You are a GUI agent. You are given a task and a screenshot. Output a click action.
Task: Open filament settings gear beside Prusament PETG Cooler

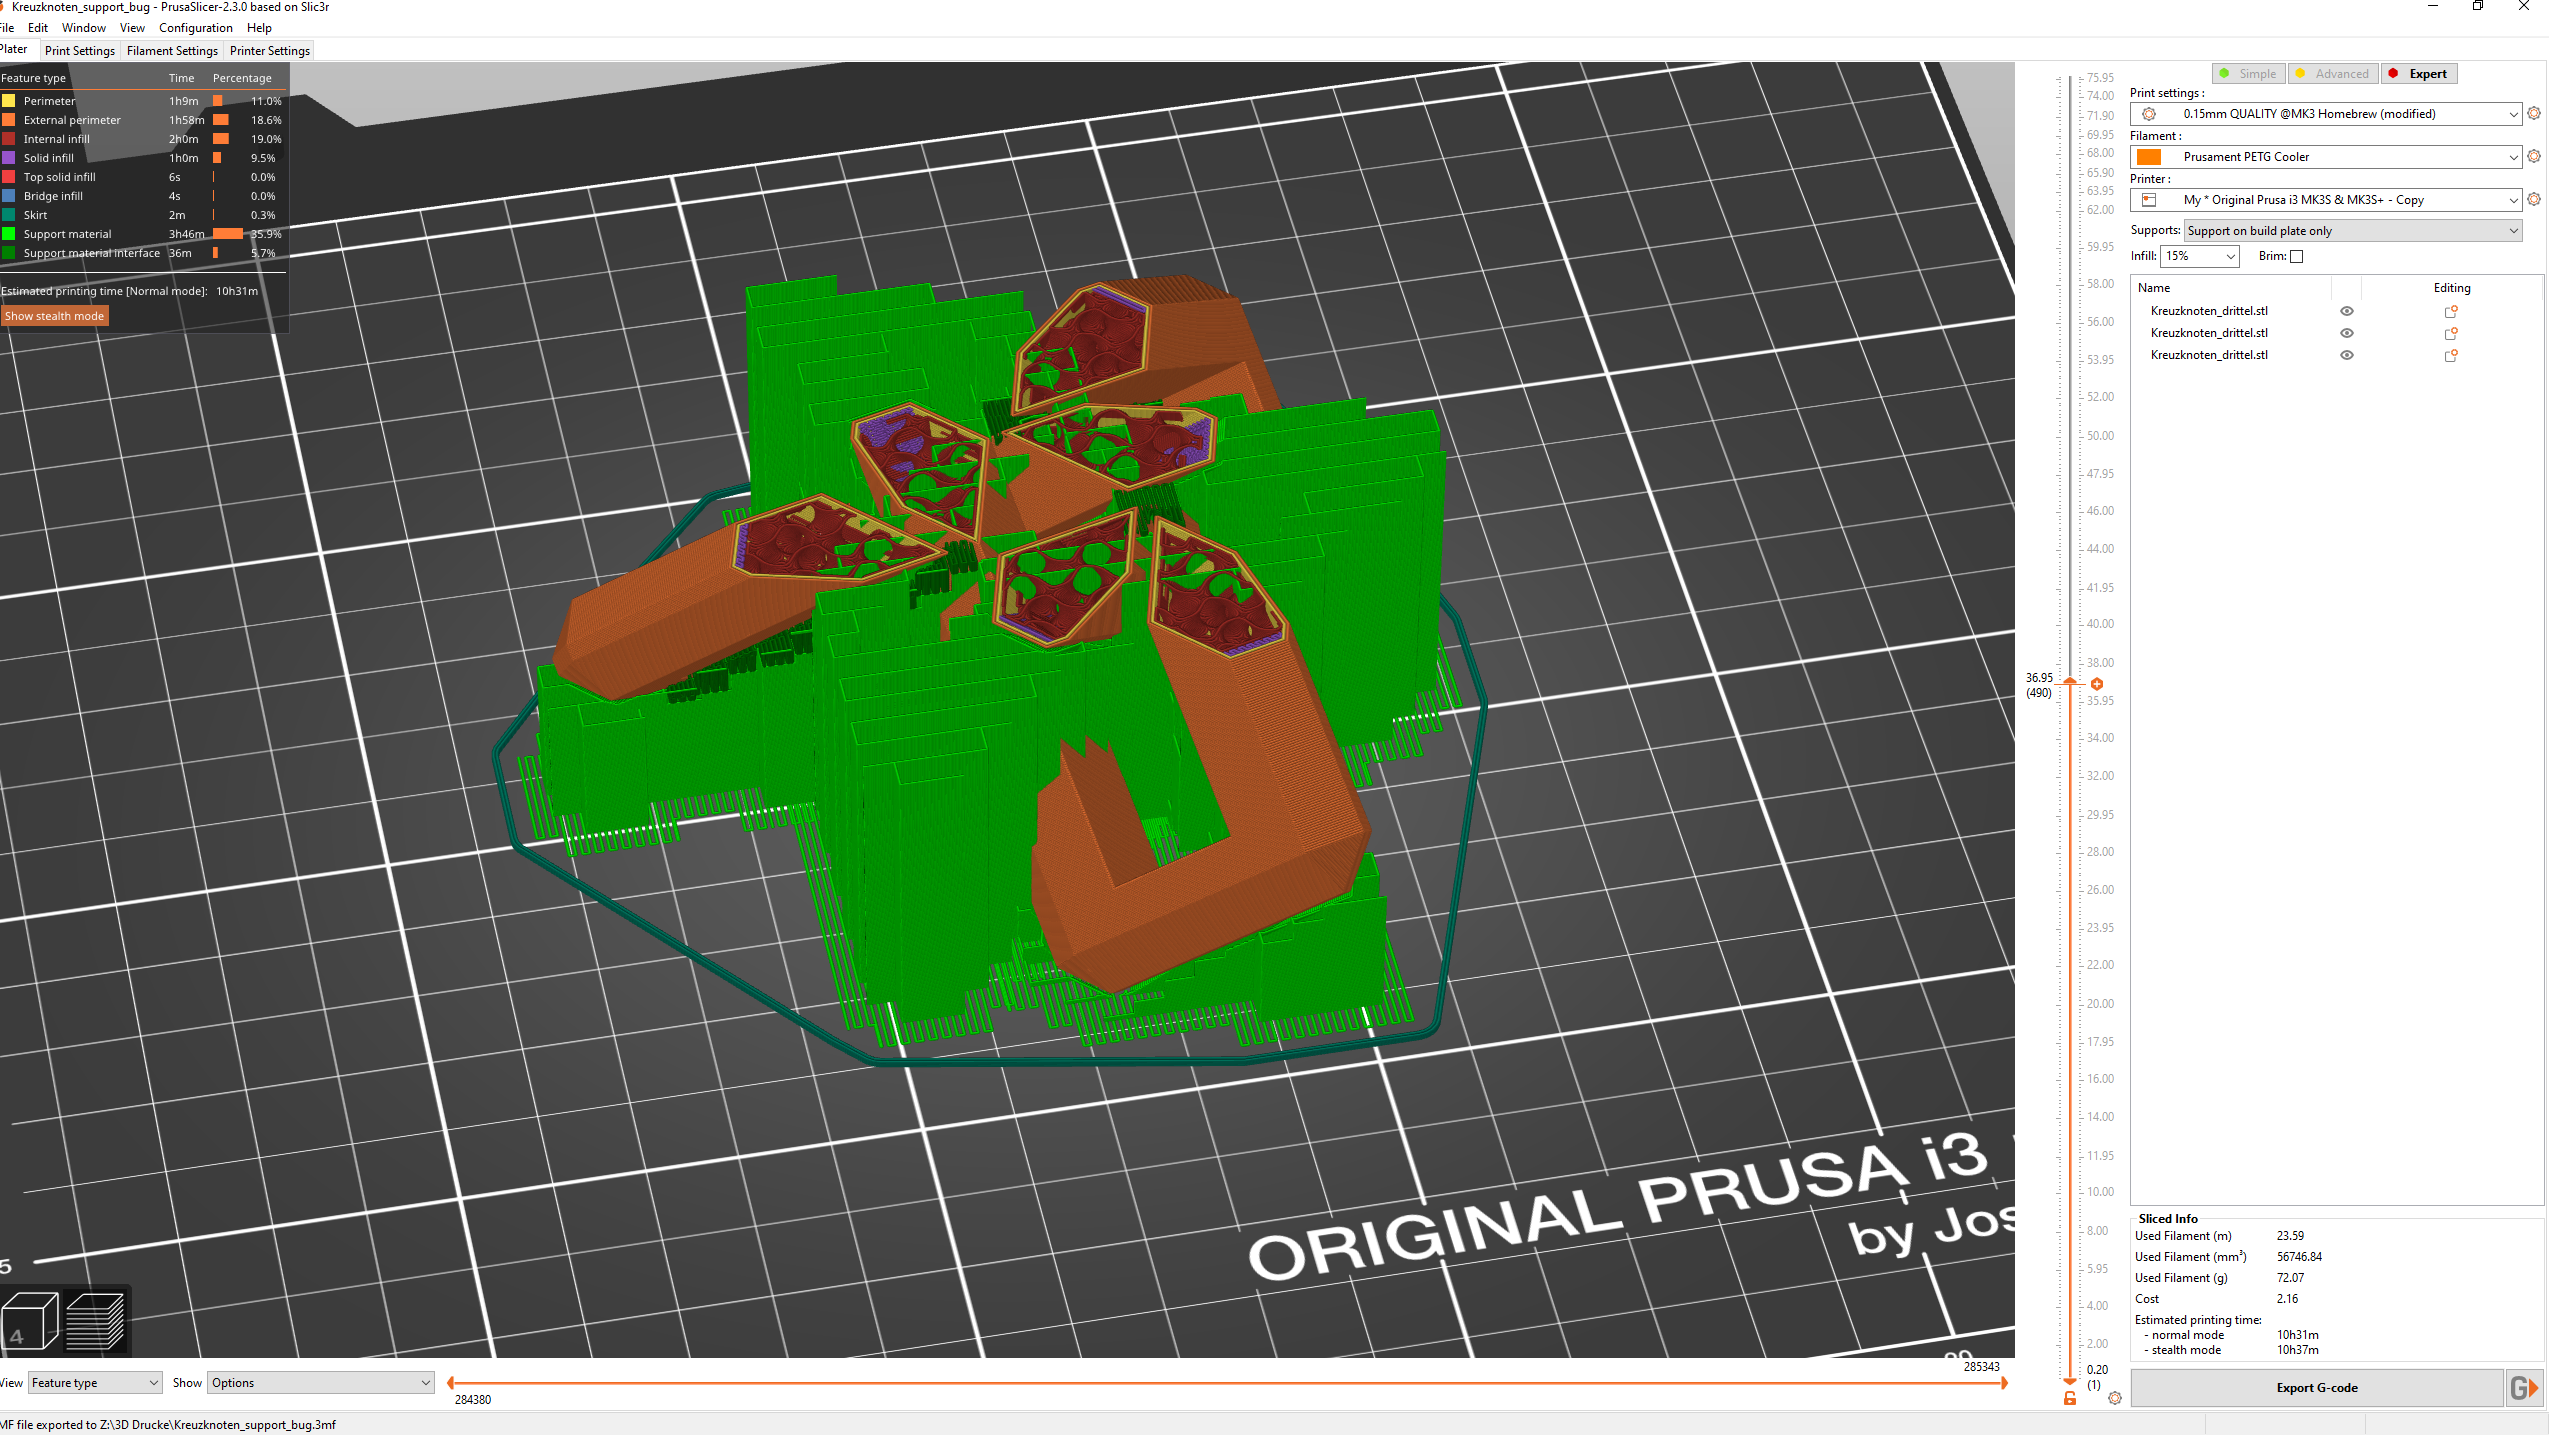click(2534, 156)
